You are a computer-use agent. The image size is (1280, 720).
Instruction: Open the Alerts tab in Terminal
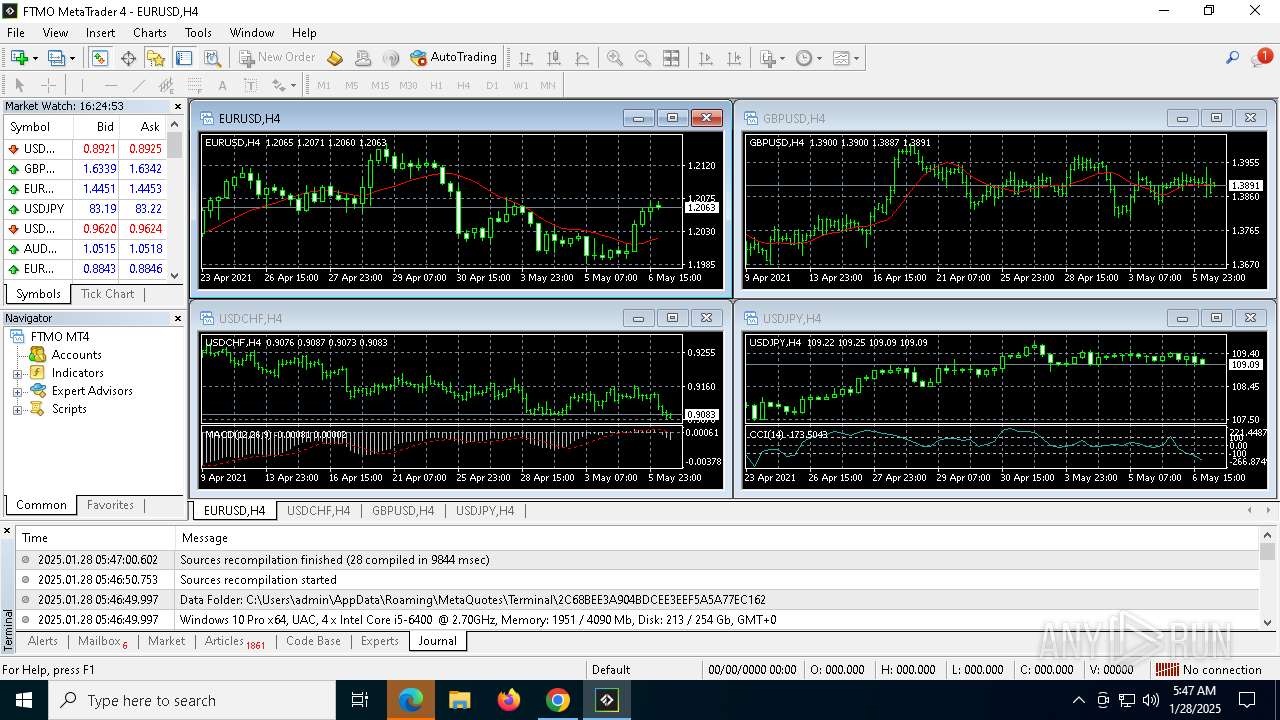(x=42, y=641)
